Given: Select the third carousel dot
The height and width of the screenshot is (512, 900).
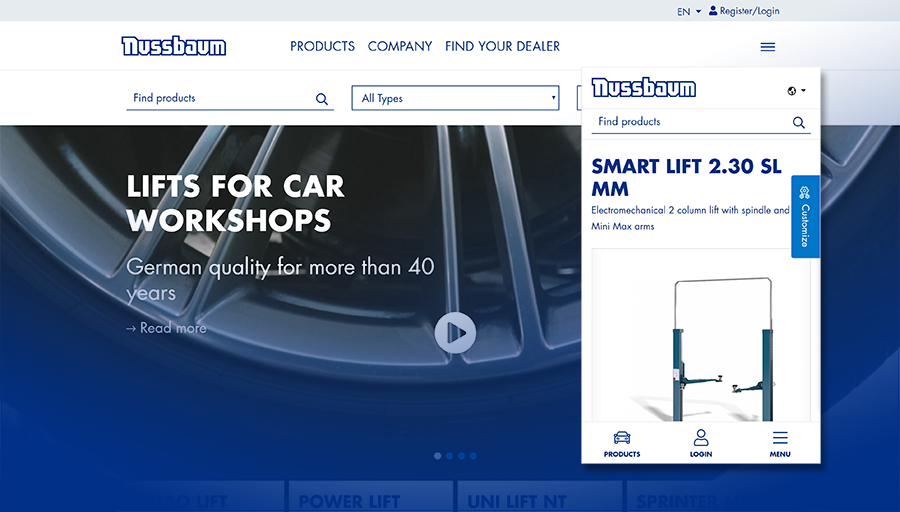Looking at the screenshot, I should [461, 456].
